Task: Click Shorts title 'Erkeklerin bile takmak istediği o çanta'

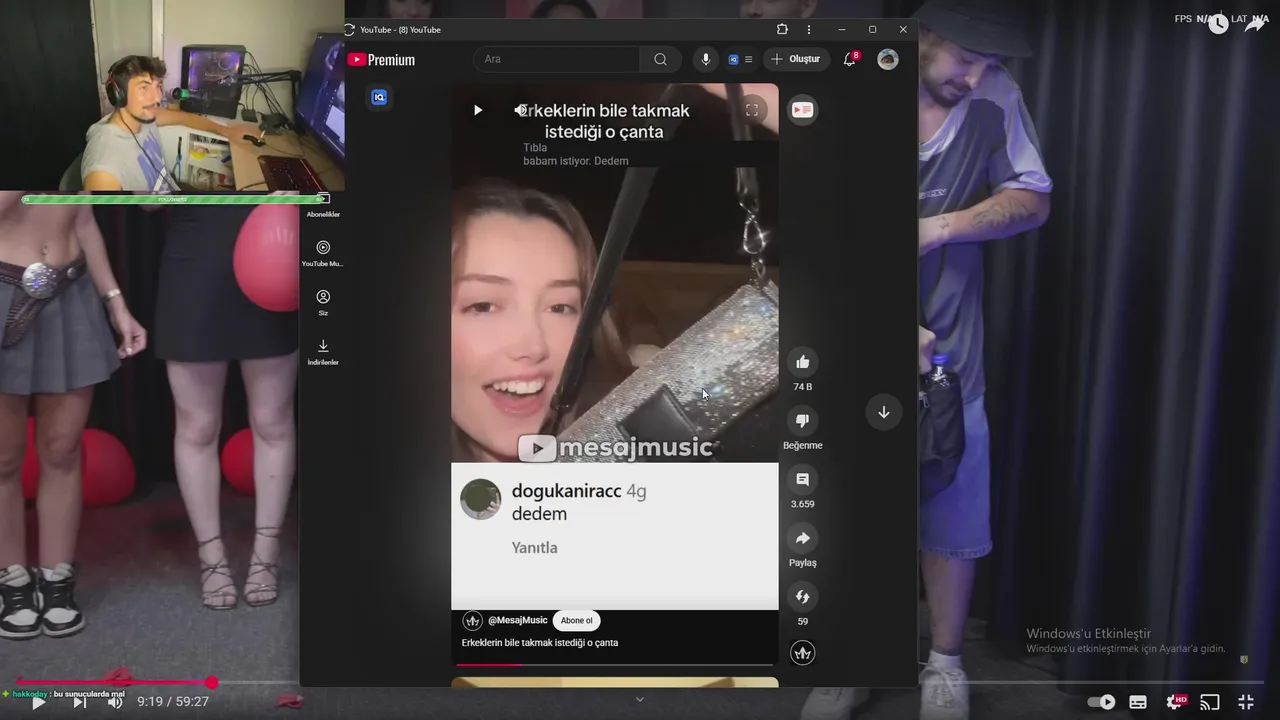Action: point(540,643)
